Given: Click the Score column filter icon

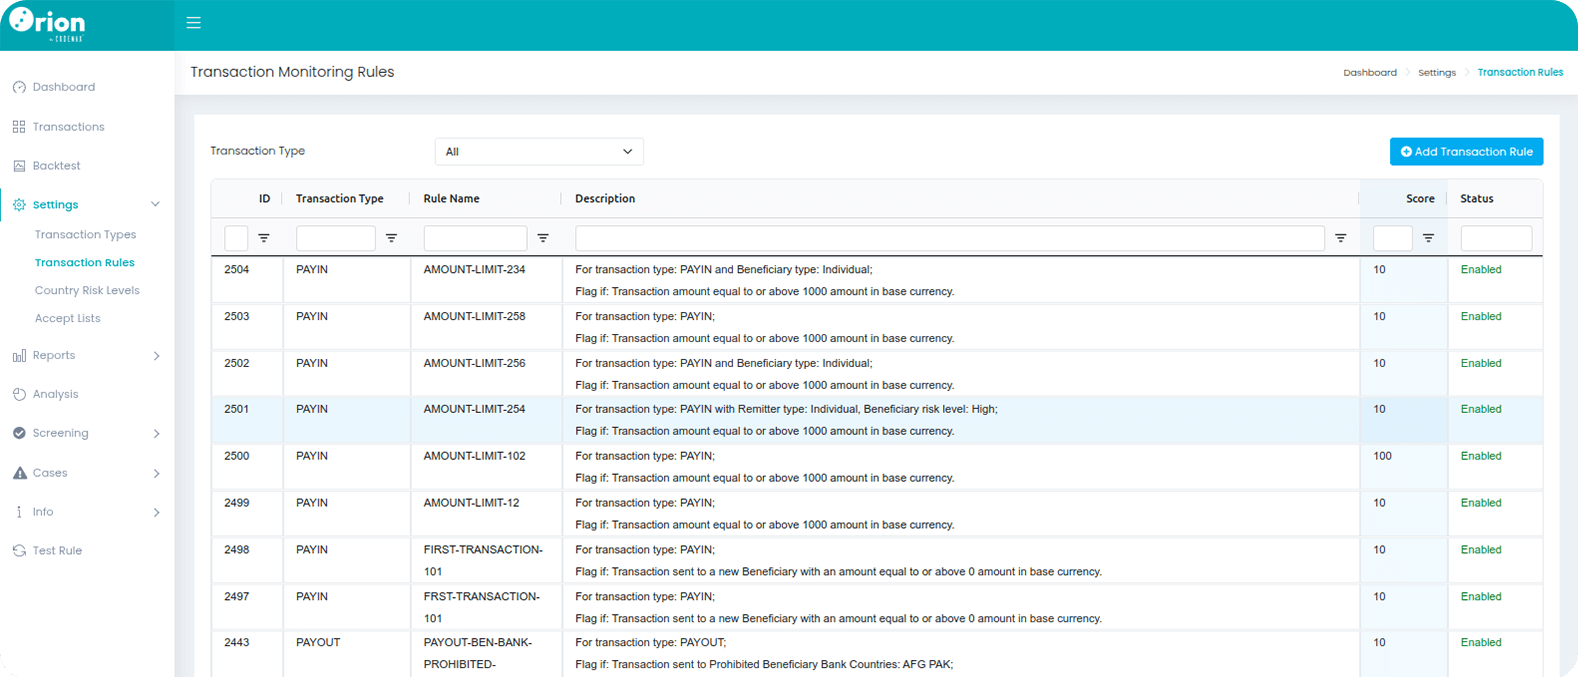Looking at the screenshot, I should (x=1429, y=238).
